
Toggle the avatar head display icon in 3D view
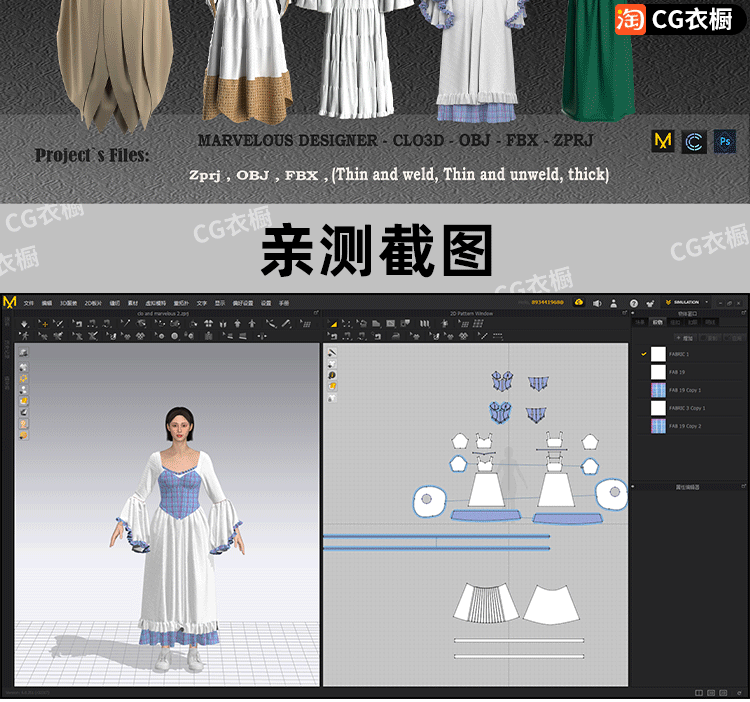point(23,424)
